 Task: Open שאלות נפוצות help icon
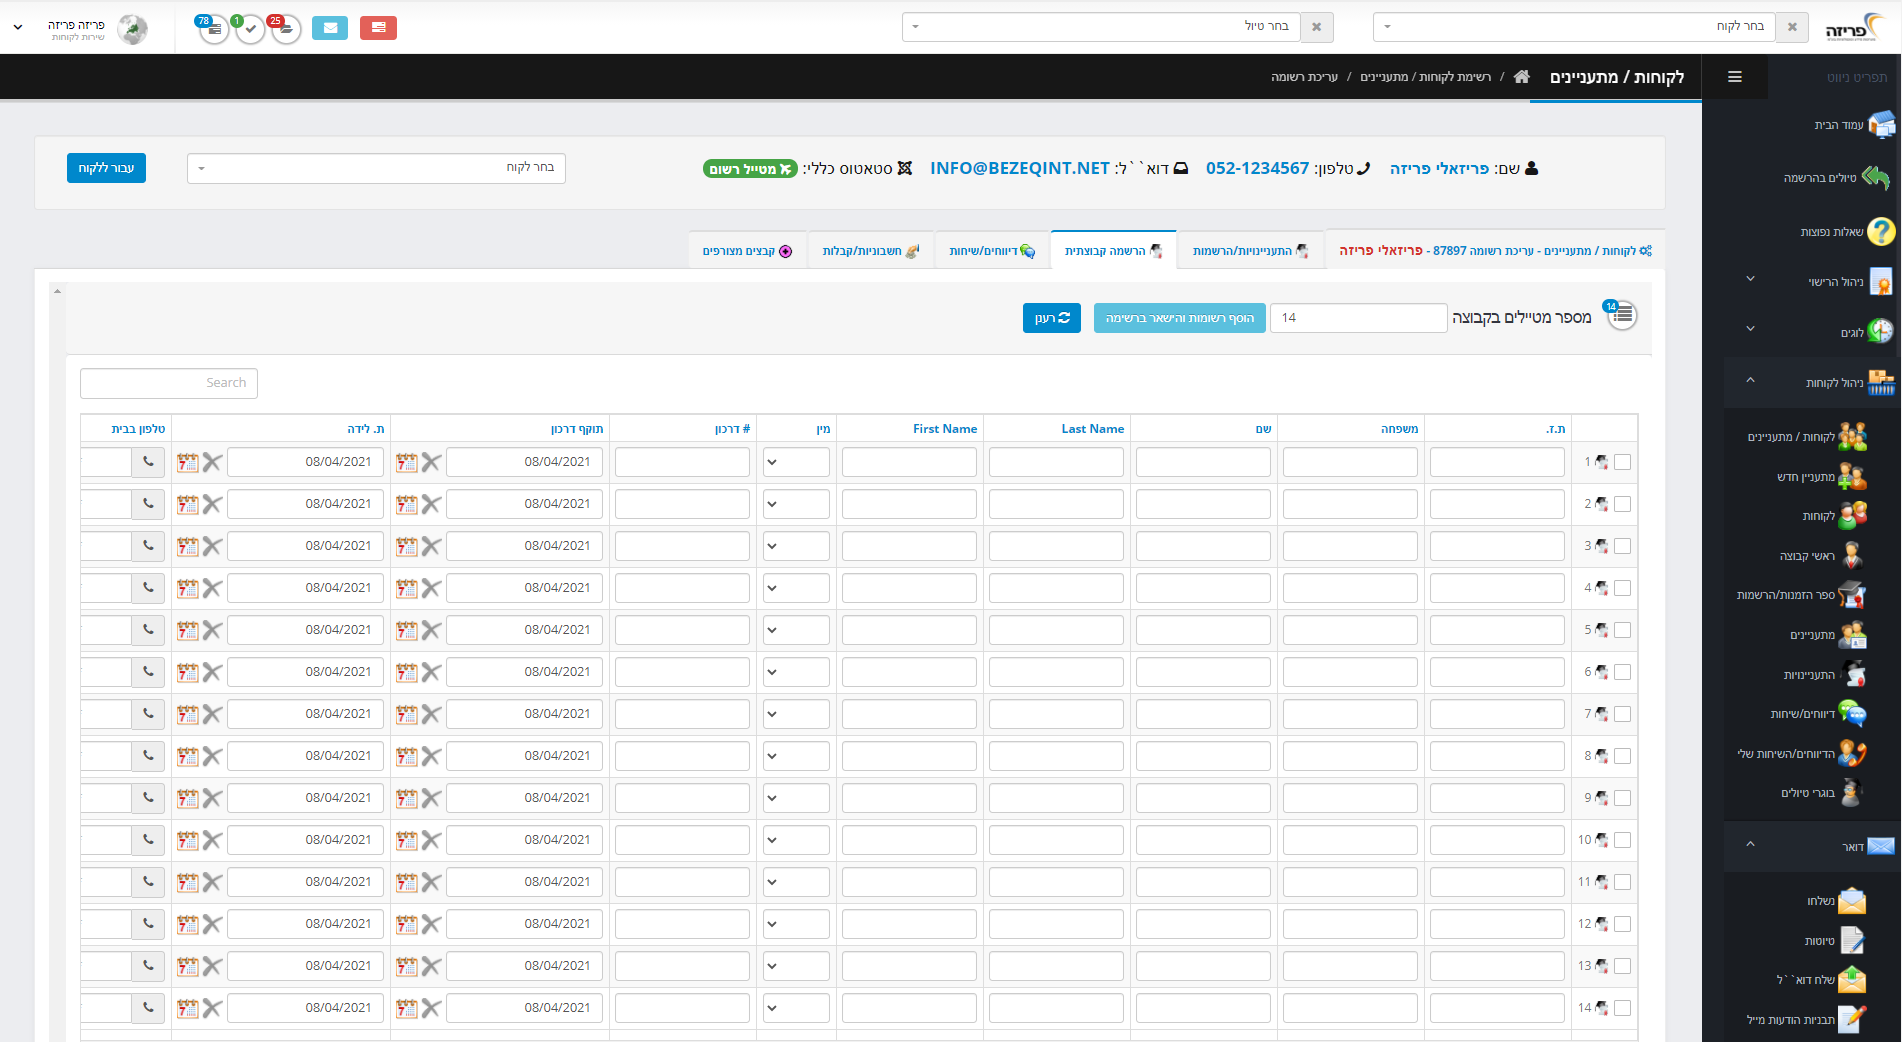(x=1880, y=231)
